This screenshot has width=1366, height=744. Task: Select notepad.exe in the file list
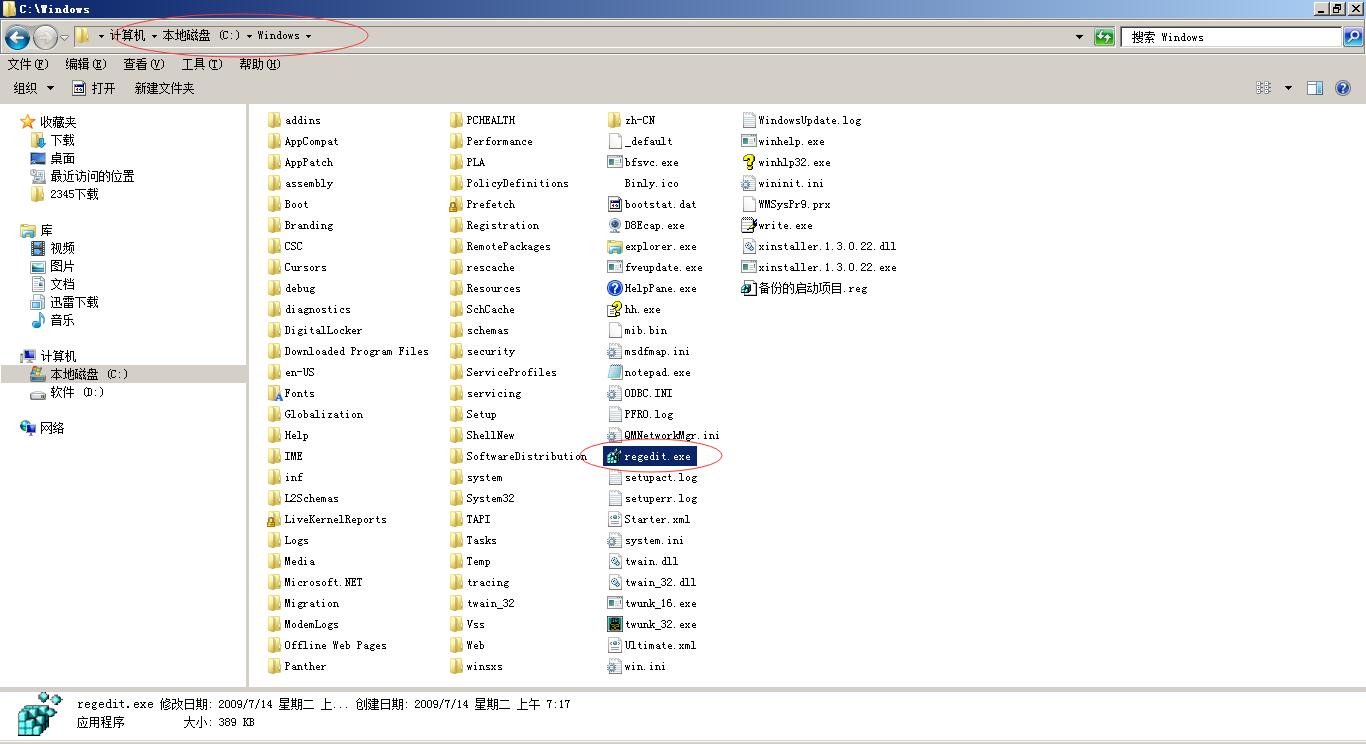click(x=656, y=372)
